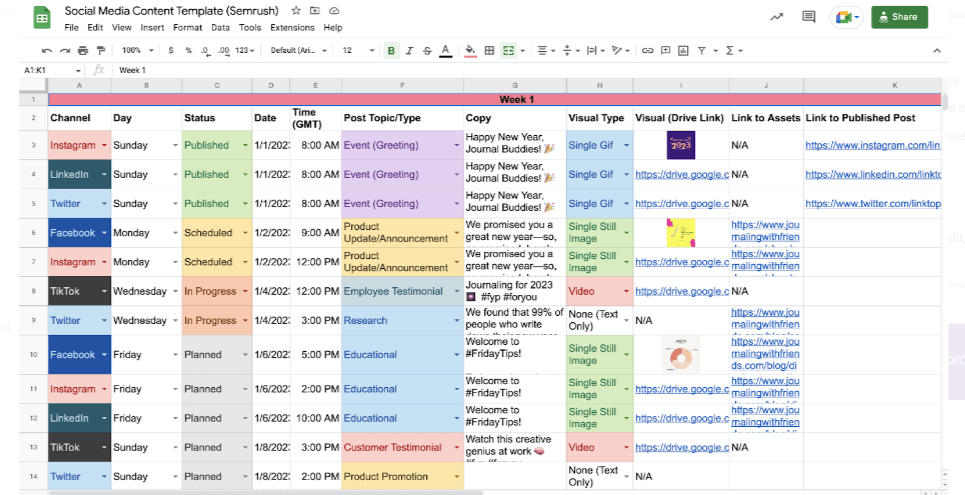Click the Merge cells icon
This screenshot has width=965, height=495.
coord(508,50)
